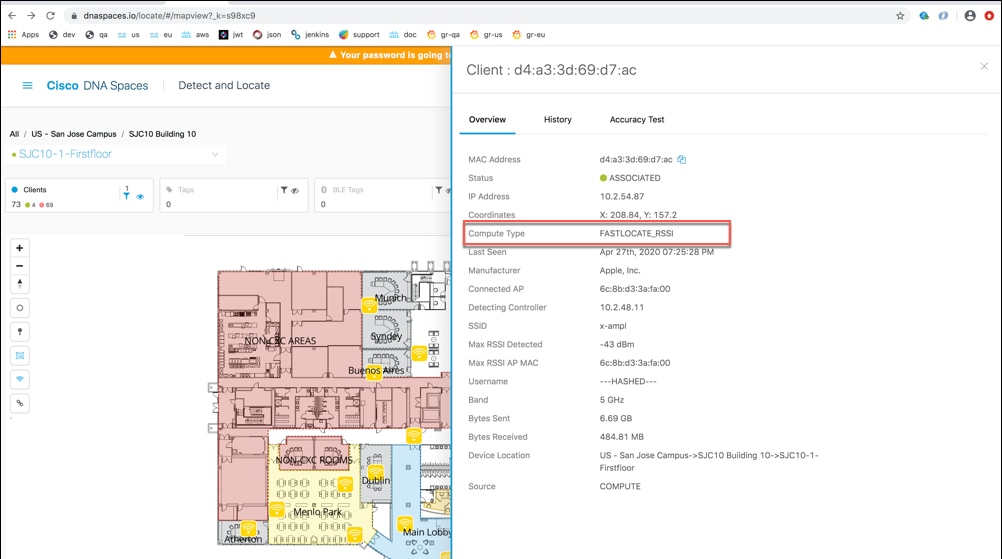Image resolution: width=1002 pixels, height=559 pixels.
Task: Open the json bookmark
Action: point(267,34)
